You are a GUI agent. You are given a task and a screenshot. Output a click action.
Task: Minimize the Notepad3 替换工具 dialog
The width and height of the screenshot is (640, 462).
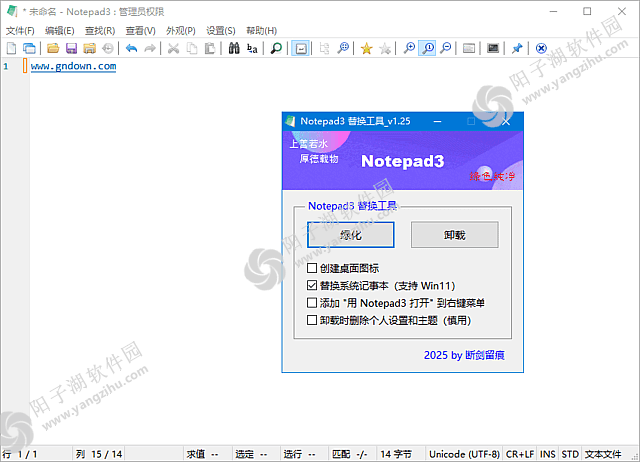coord(438,122)
